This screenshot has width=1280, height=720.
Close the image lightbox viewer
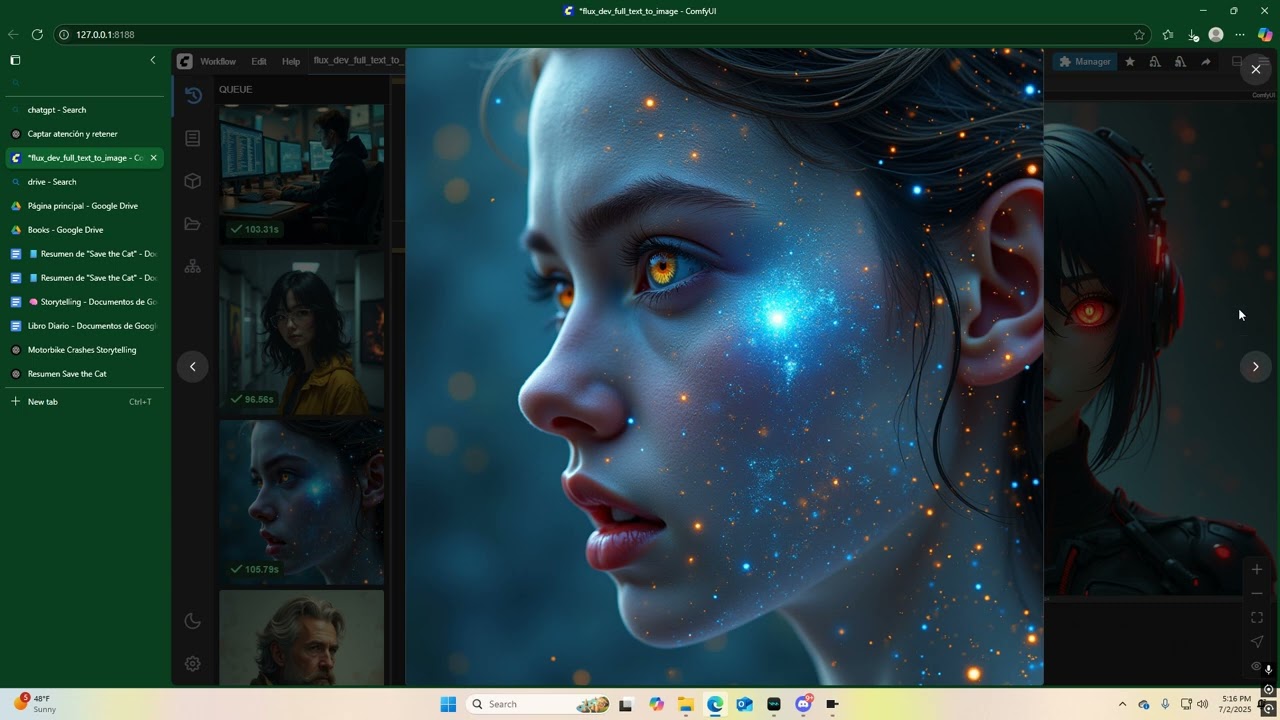[x=1256, y=69]
